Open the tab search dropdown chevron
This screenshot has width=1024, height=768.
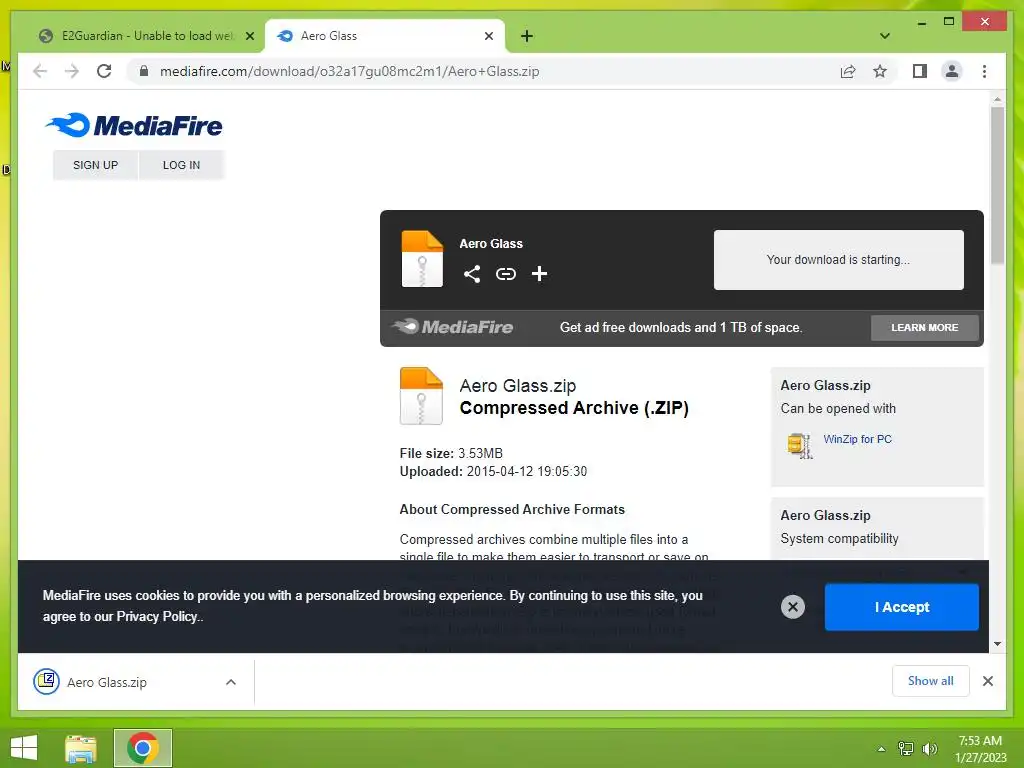tap(885, 36)
